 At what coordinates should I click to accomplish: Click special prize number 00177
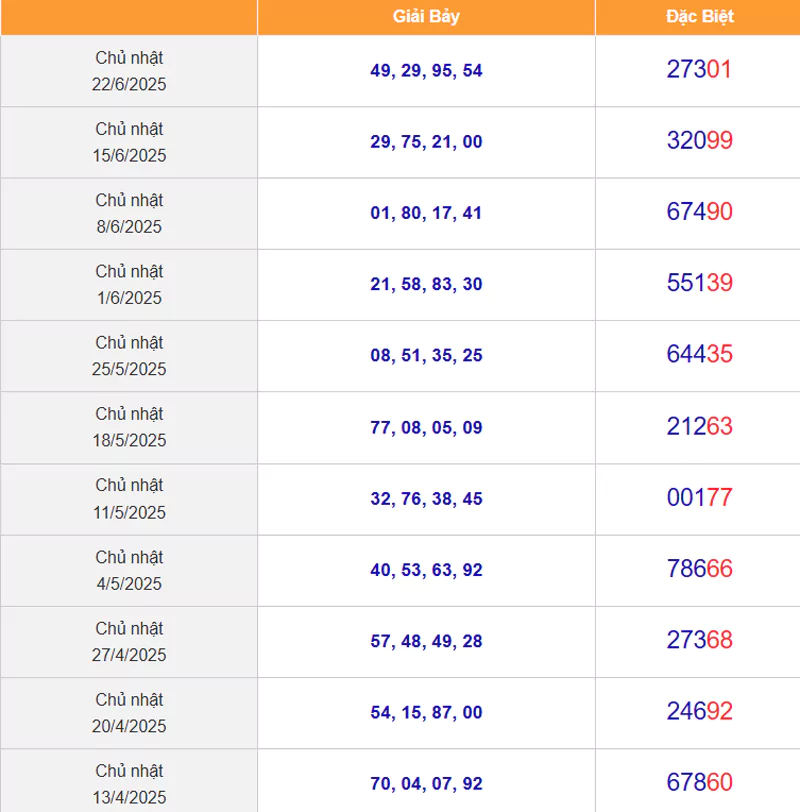coord(700,498)
